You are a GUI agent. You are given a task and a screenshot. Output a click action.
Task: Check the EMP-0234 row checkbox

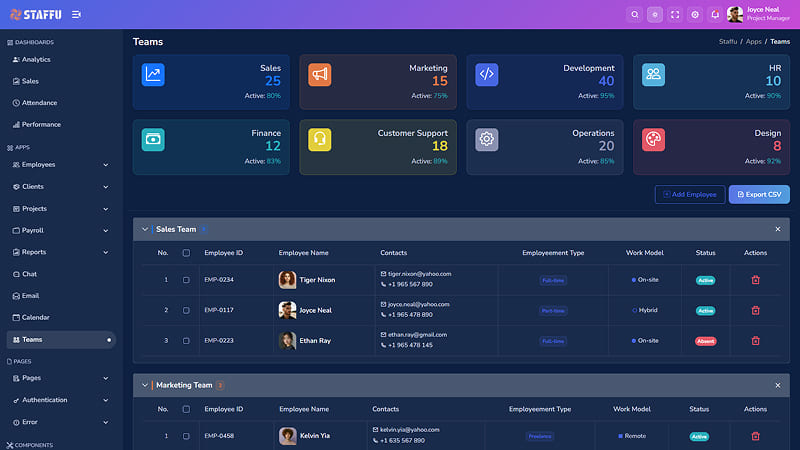tap(186, 280)
